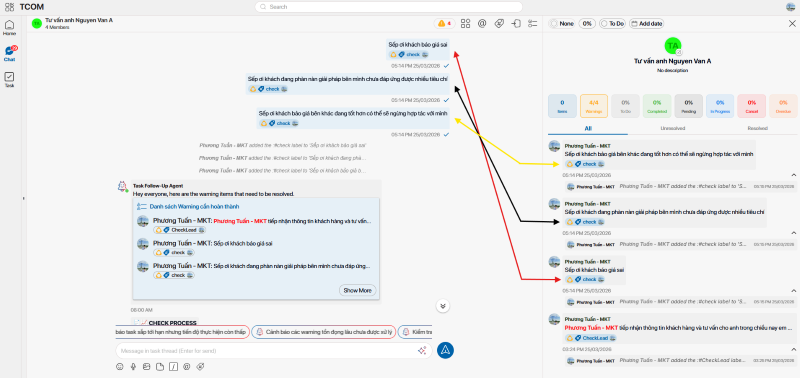Change status using the To Do chip
Screen dimensions: 800x378
tap(612, 23)
